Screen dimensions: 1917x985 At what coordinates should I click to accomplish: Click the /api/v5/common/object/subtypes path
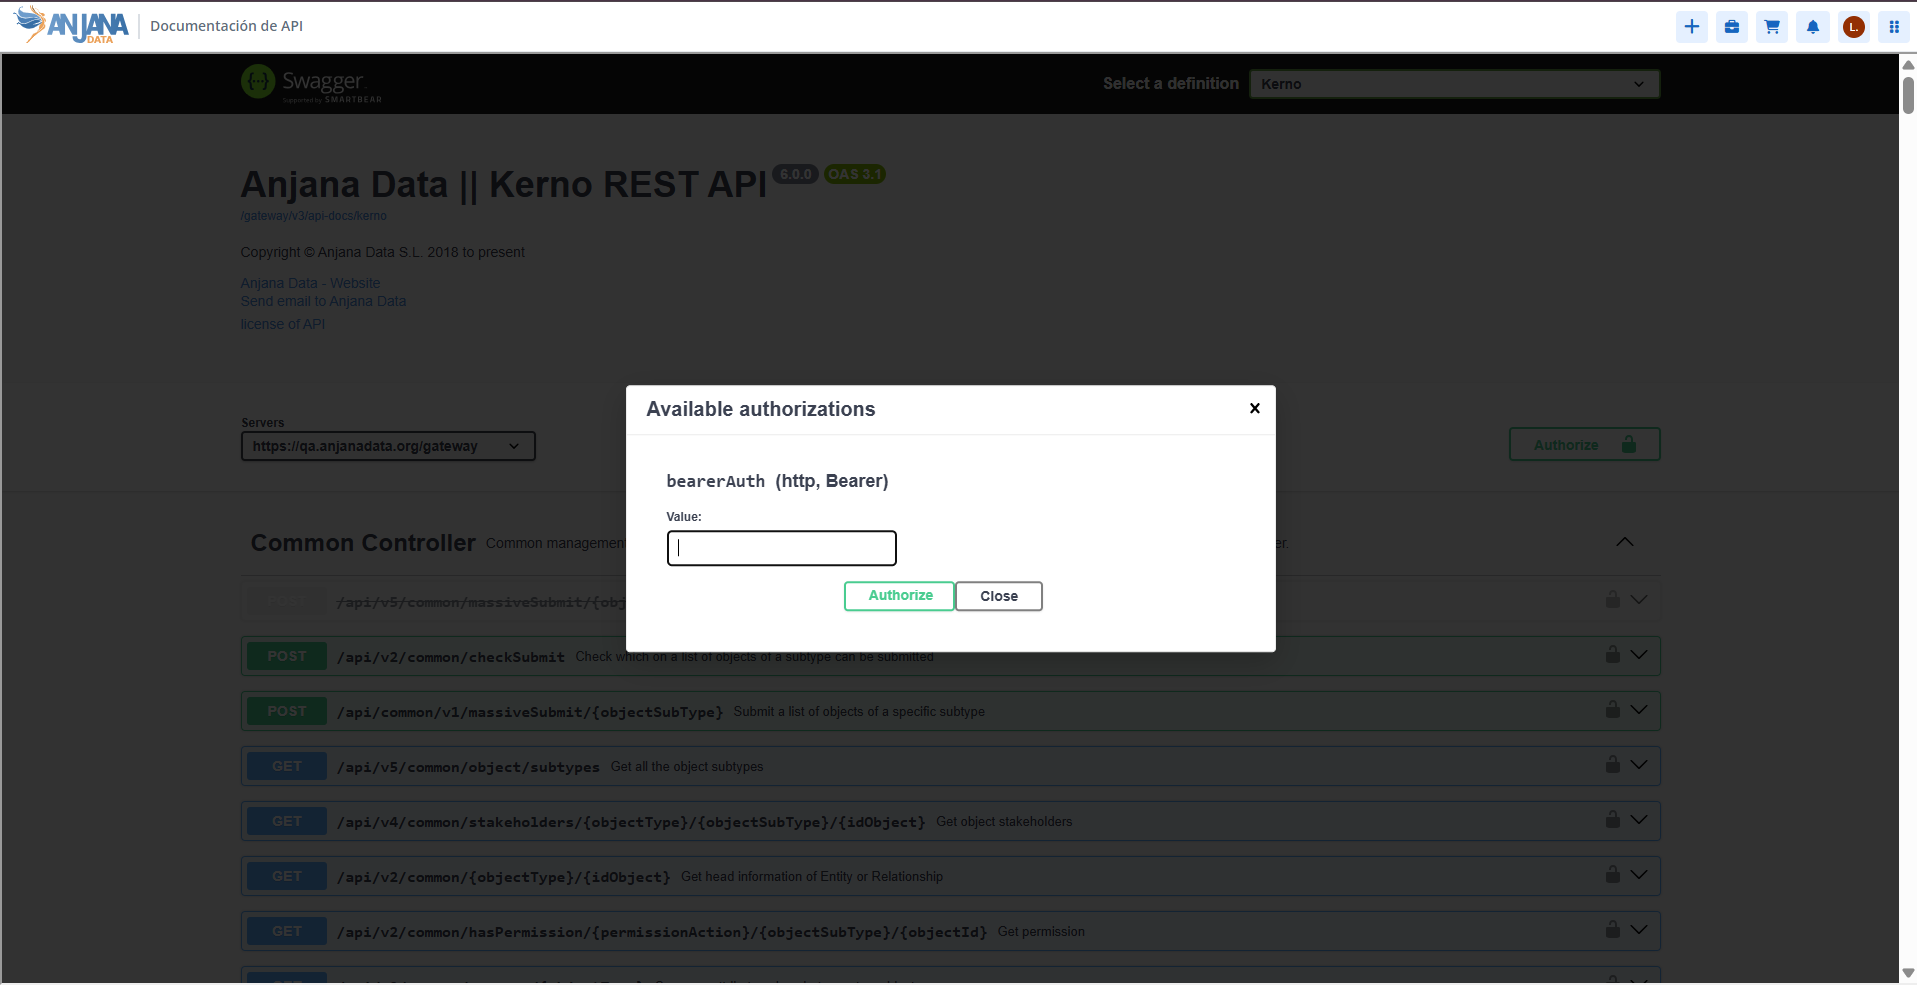click(468, 767)
